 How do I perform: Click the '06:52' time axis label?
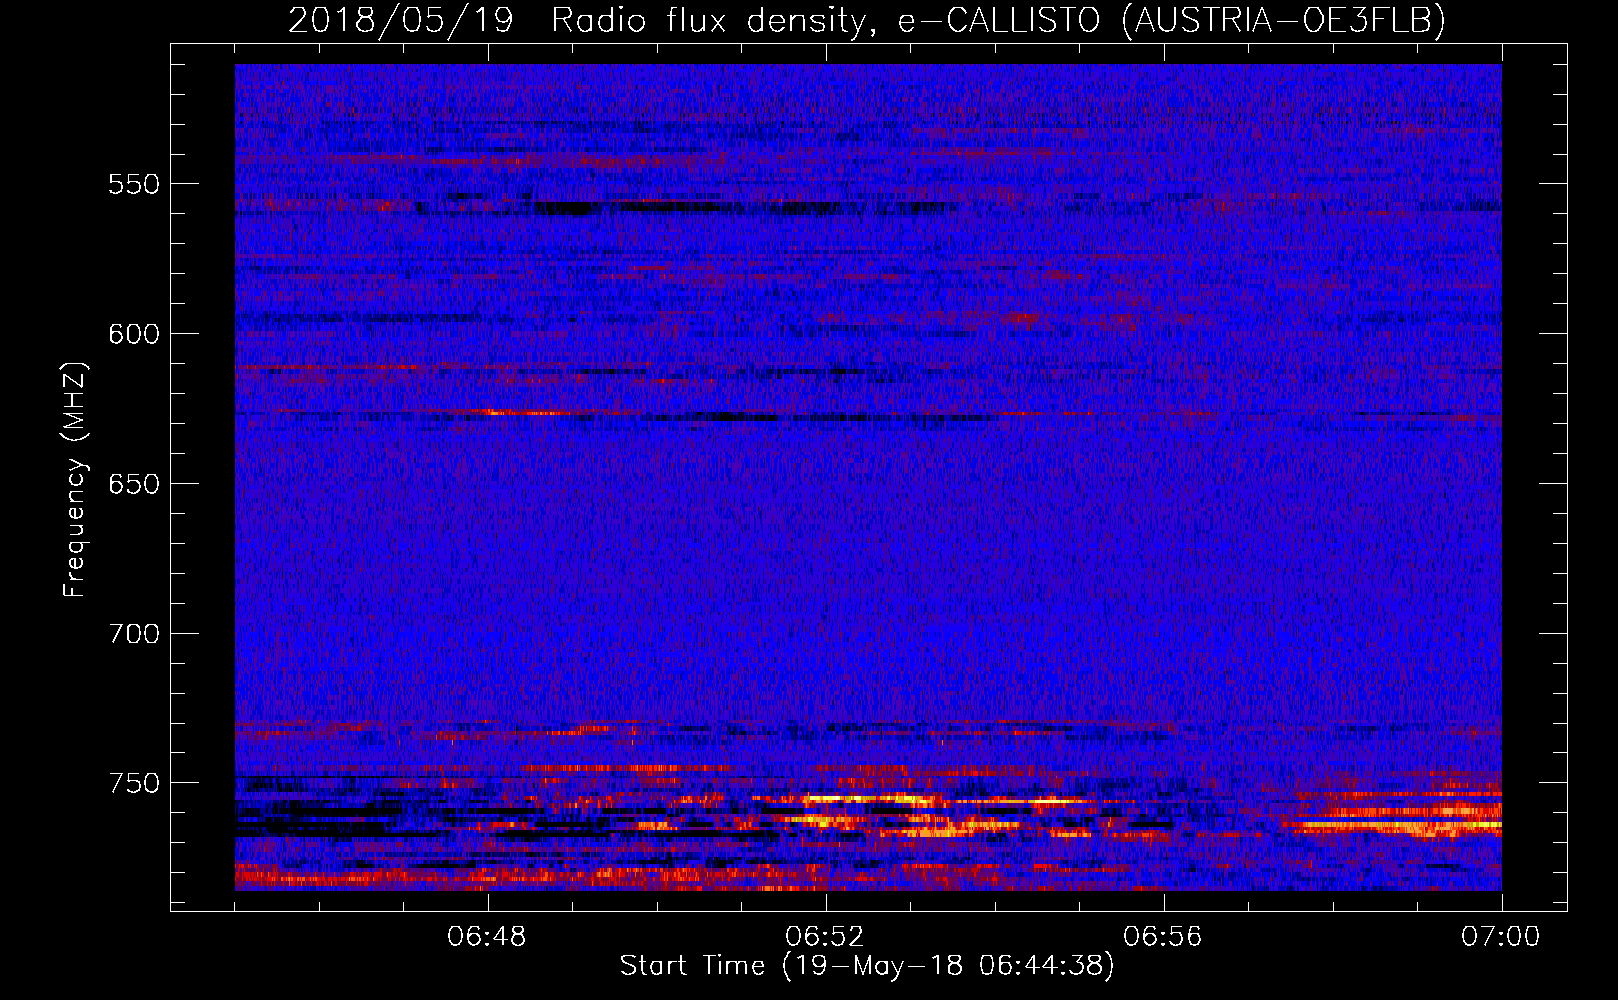(825, 937)
